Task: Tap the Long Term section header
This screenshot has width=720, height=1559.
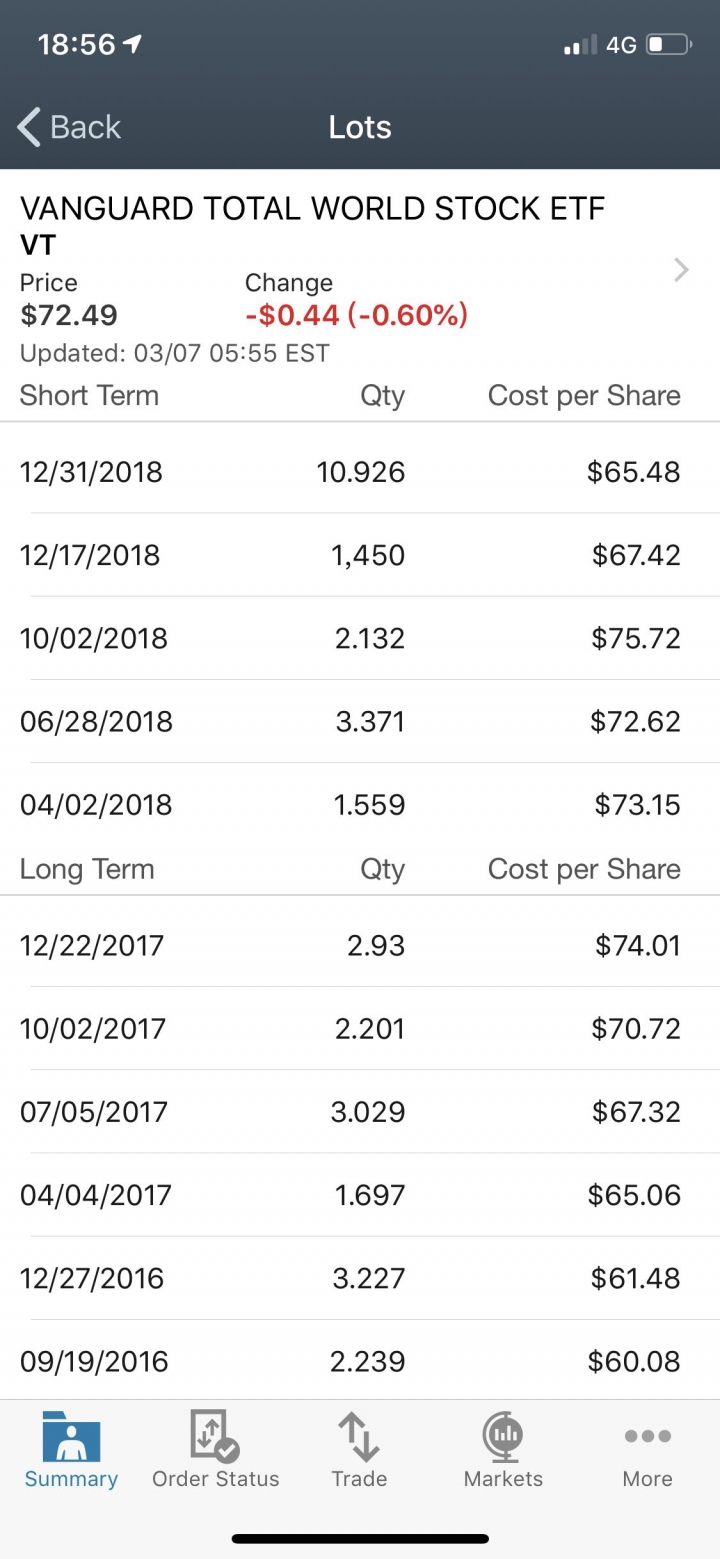Action: pyautogui.click(x=87, y=869)
